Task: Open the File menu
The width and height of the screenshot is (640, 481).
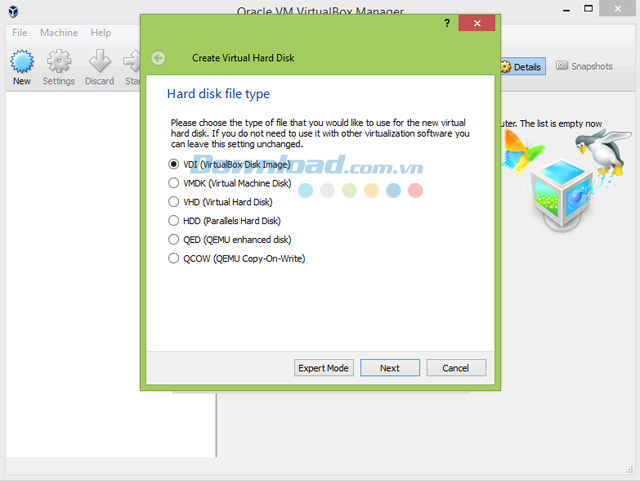Action: pyautogui.click(x=20, y=33)
